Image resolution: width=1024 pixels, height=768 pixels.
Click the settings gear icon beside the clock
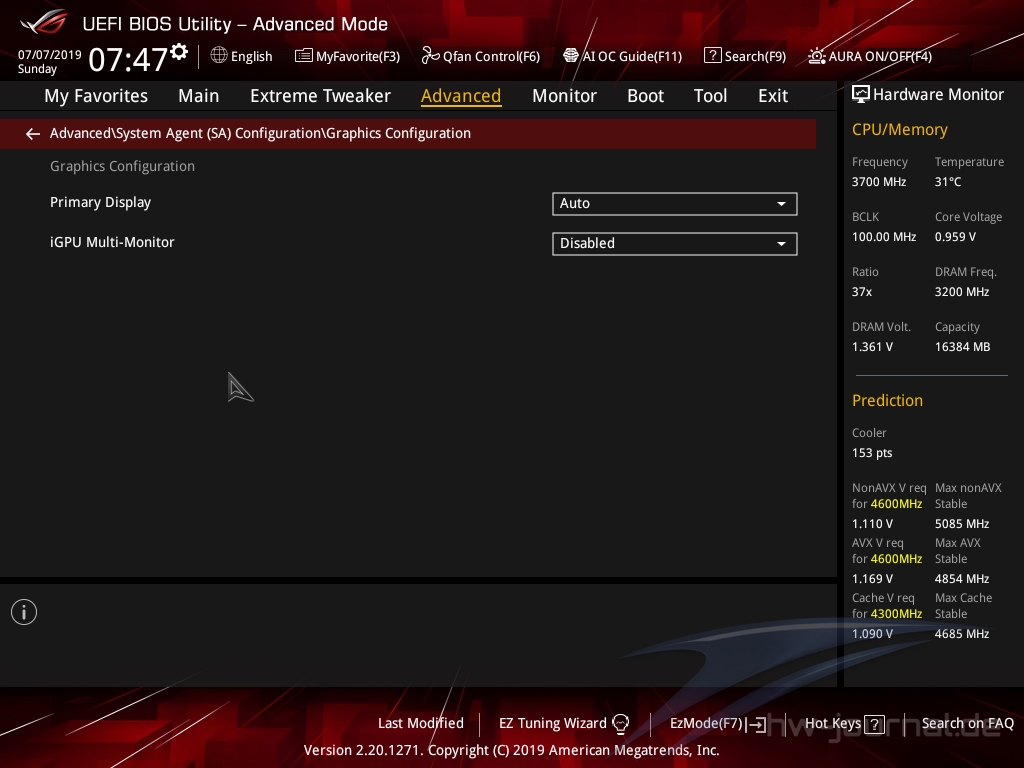(179, 52)
